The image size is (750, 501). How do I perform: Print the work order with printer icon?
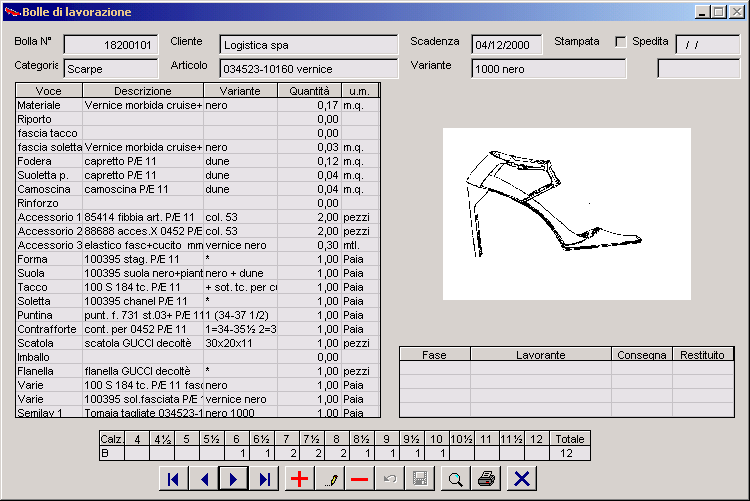click(486, 479)
